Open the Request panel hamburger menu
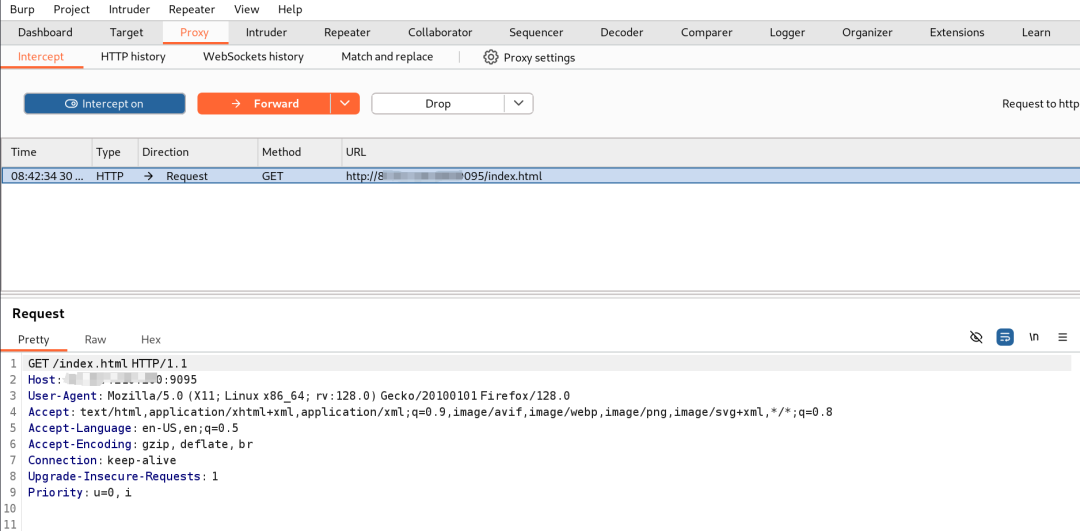 coord(1062,337)
